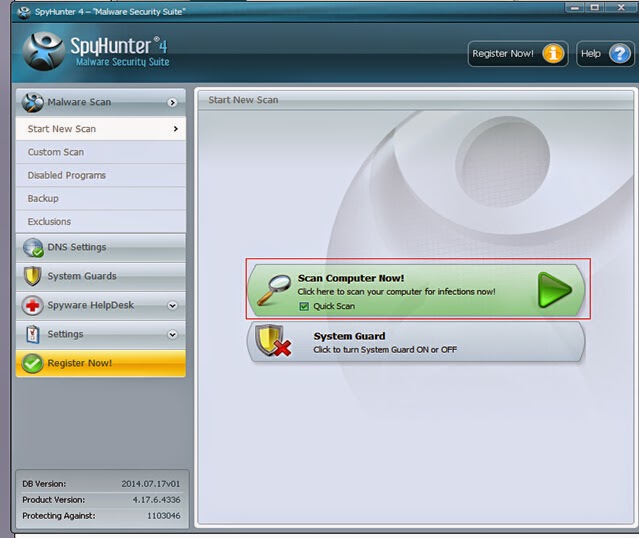Screen dimensions: 639x538
Task: Click Scan Computer Now! heading
Action: pos(351,278)
